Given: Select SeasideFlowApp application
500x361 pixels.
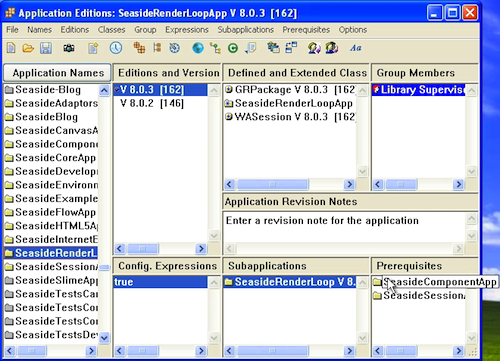Looking at the screenshot, I should [x=51, y=212].
